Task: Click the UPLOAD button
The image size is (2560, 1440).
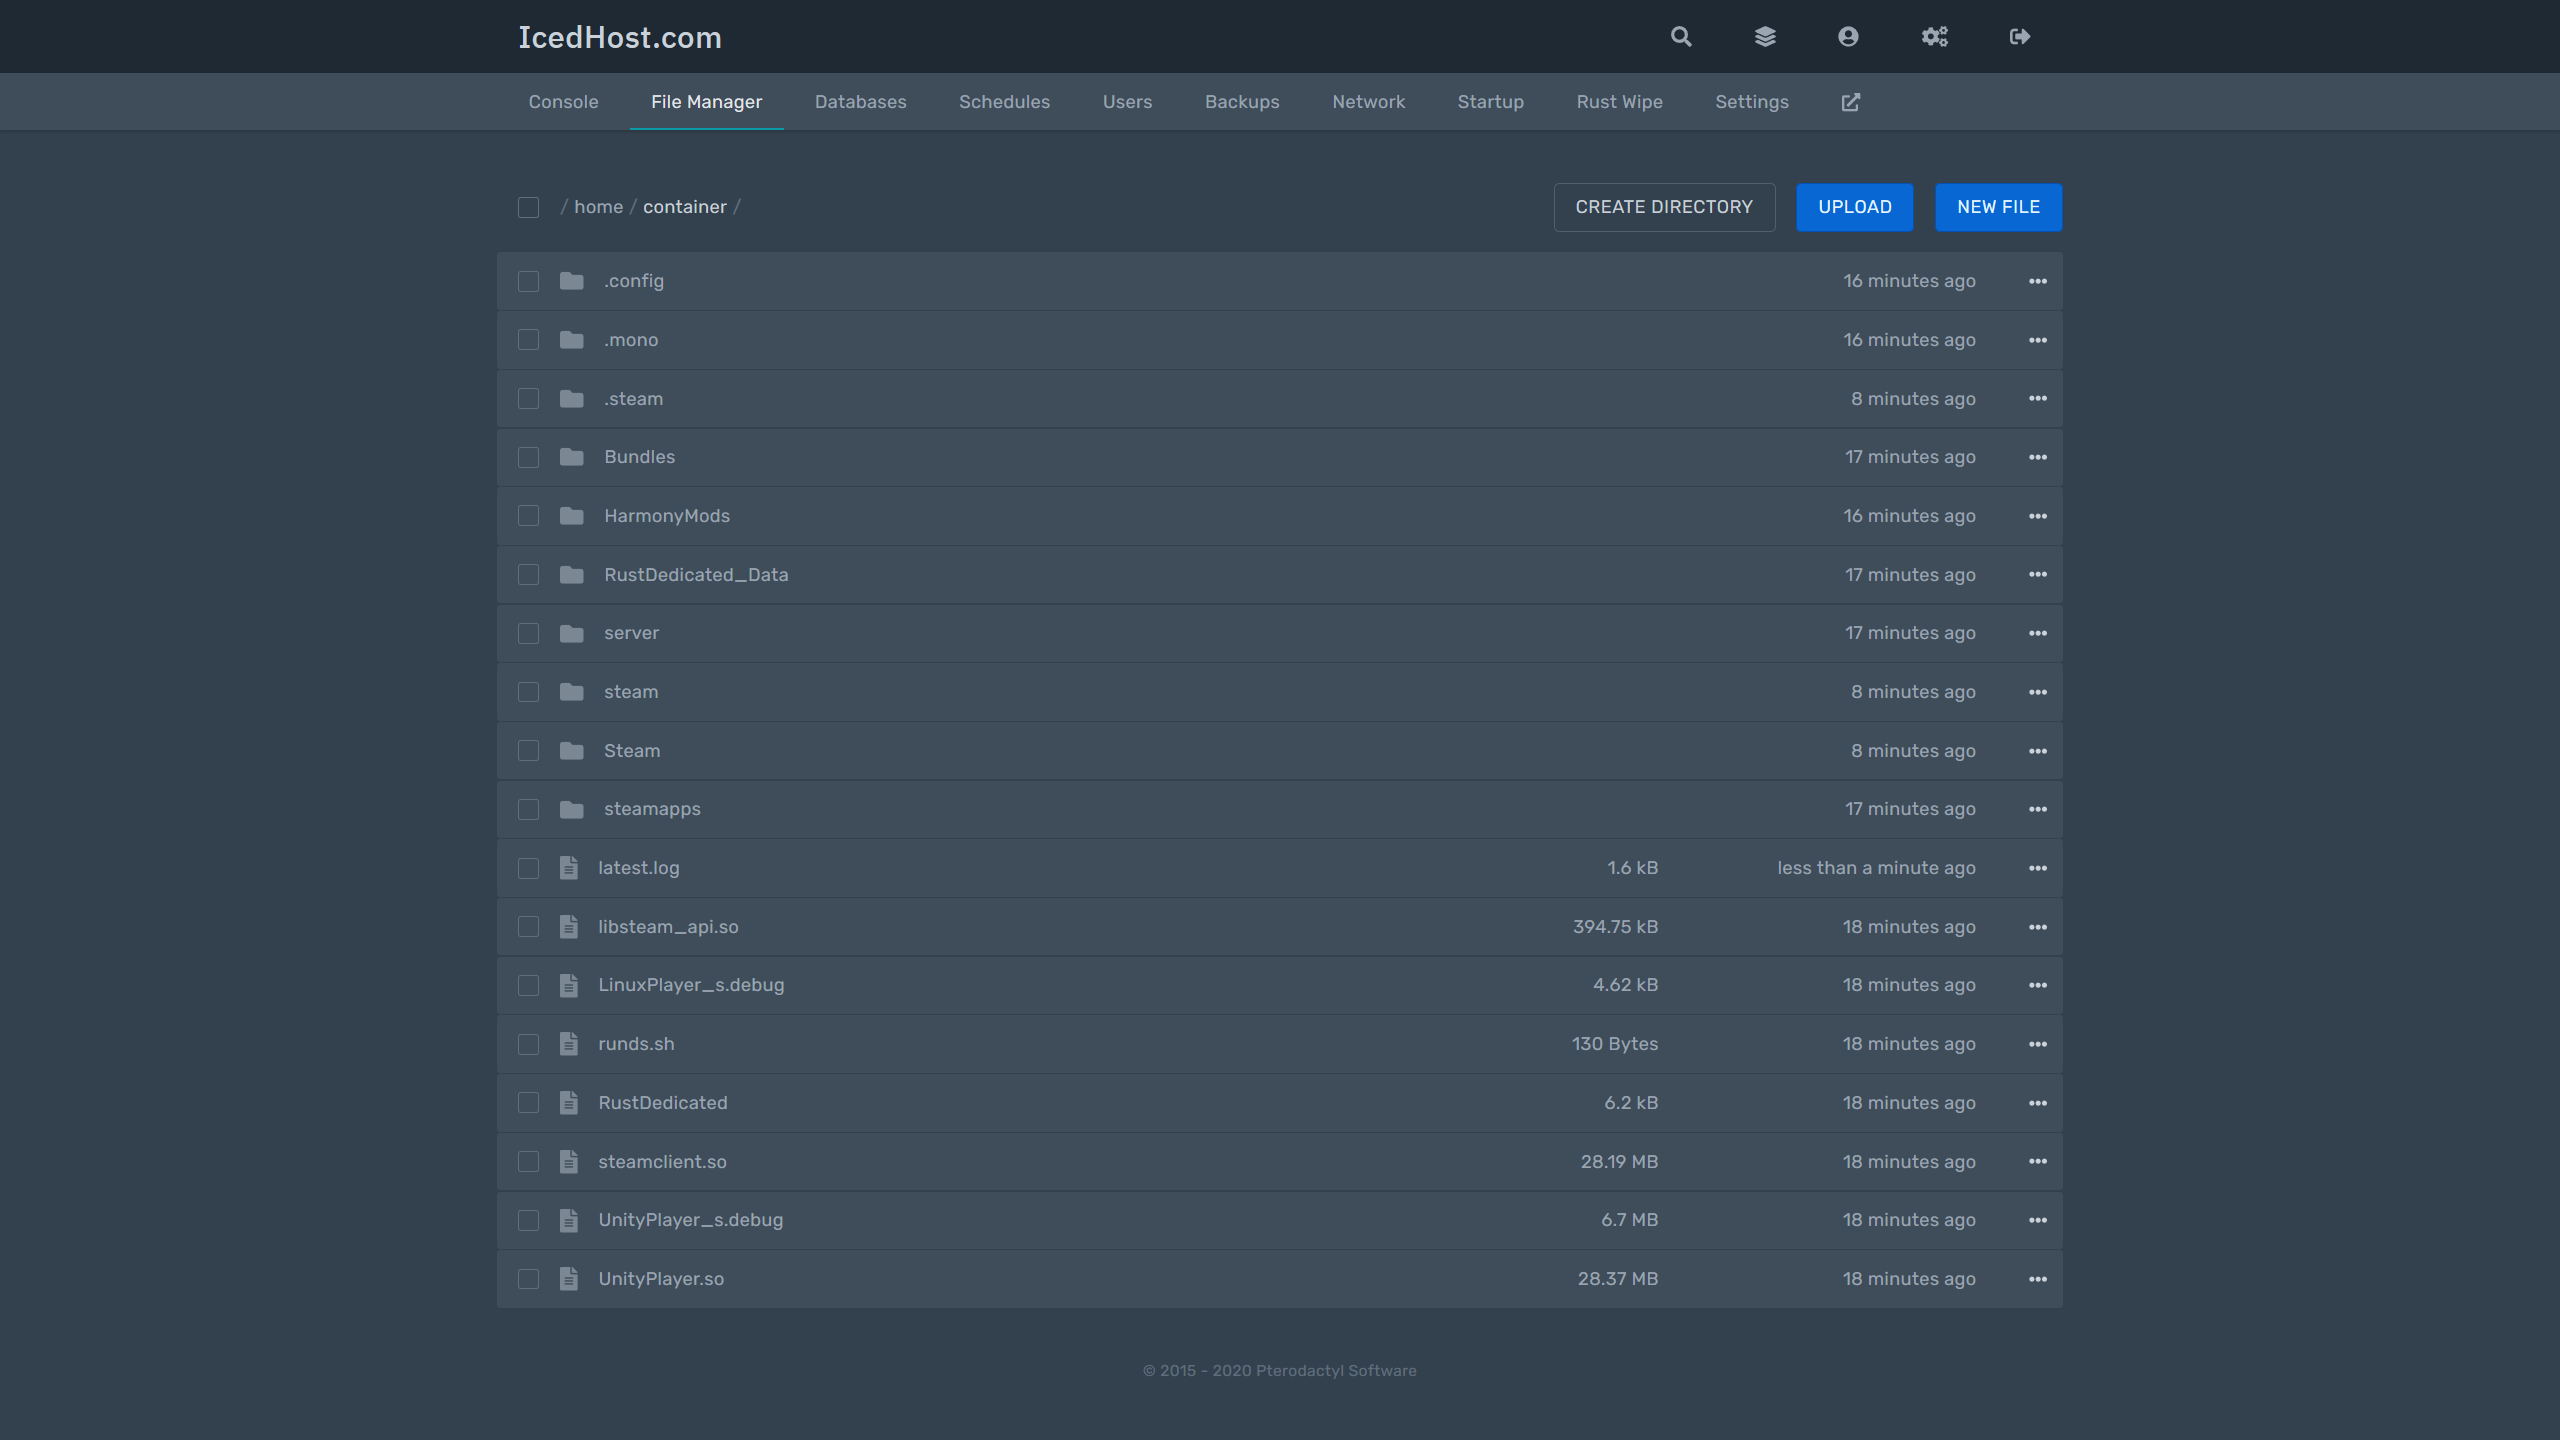Action: [x=1855, y=206]
